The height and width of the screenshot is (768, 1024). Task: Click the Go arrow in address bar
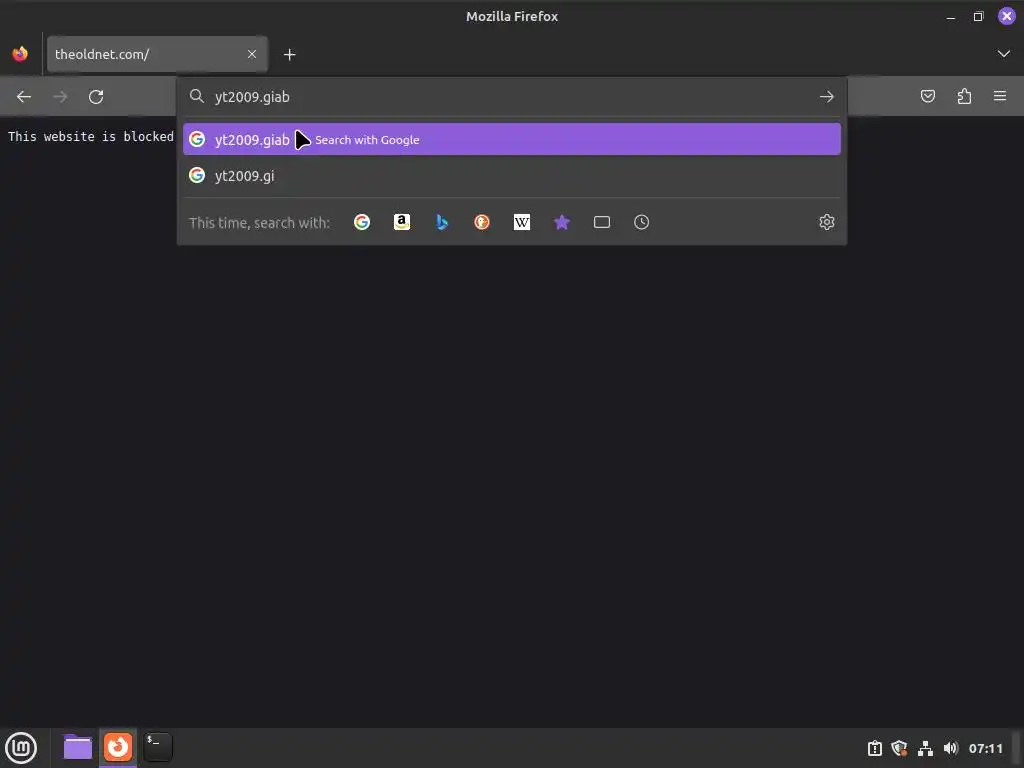coord(827,97)
